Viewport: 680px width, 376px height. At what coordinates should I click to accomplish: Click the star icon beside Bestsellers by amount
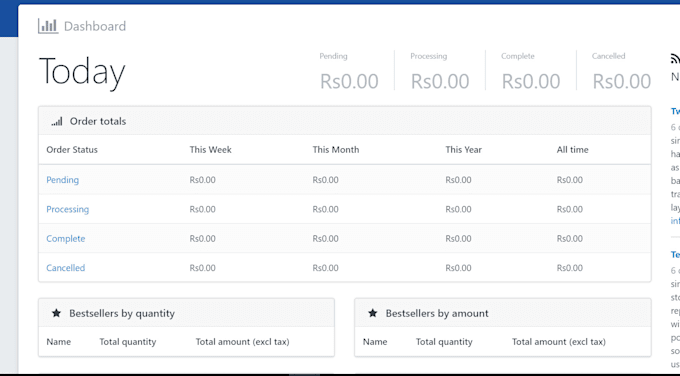(373, 313)
